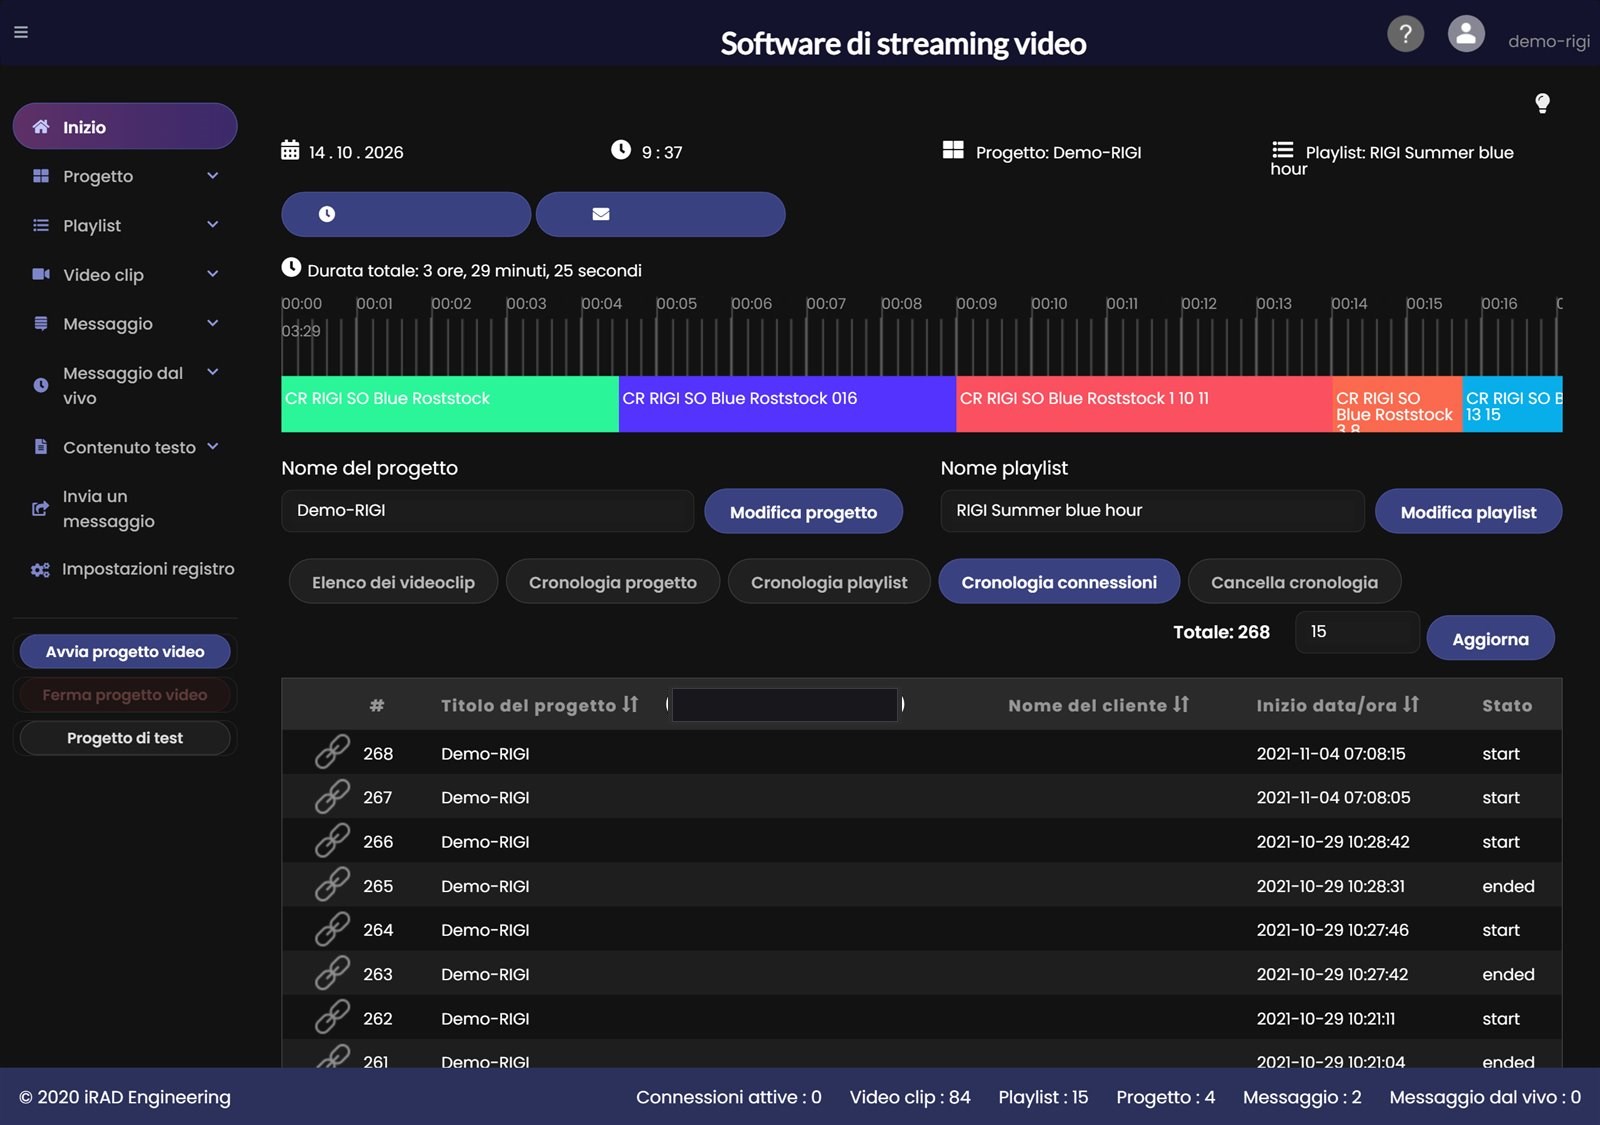This screenshot has height=1125, width=1600.
Task: Click the Modifica playlist button
Action: (1468, 511)
